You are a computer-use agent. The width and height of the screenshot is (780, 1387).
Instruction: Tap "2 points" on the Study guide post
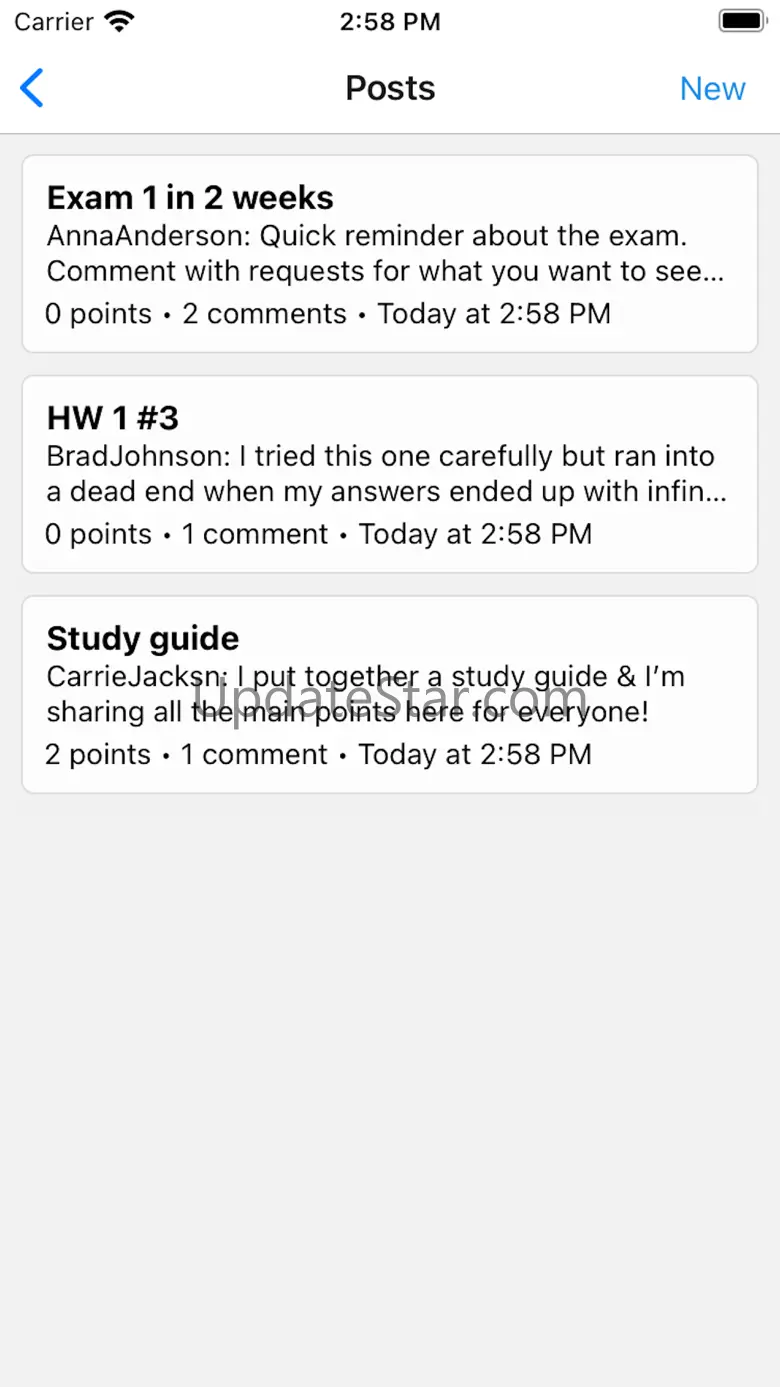[98, 754]
